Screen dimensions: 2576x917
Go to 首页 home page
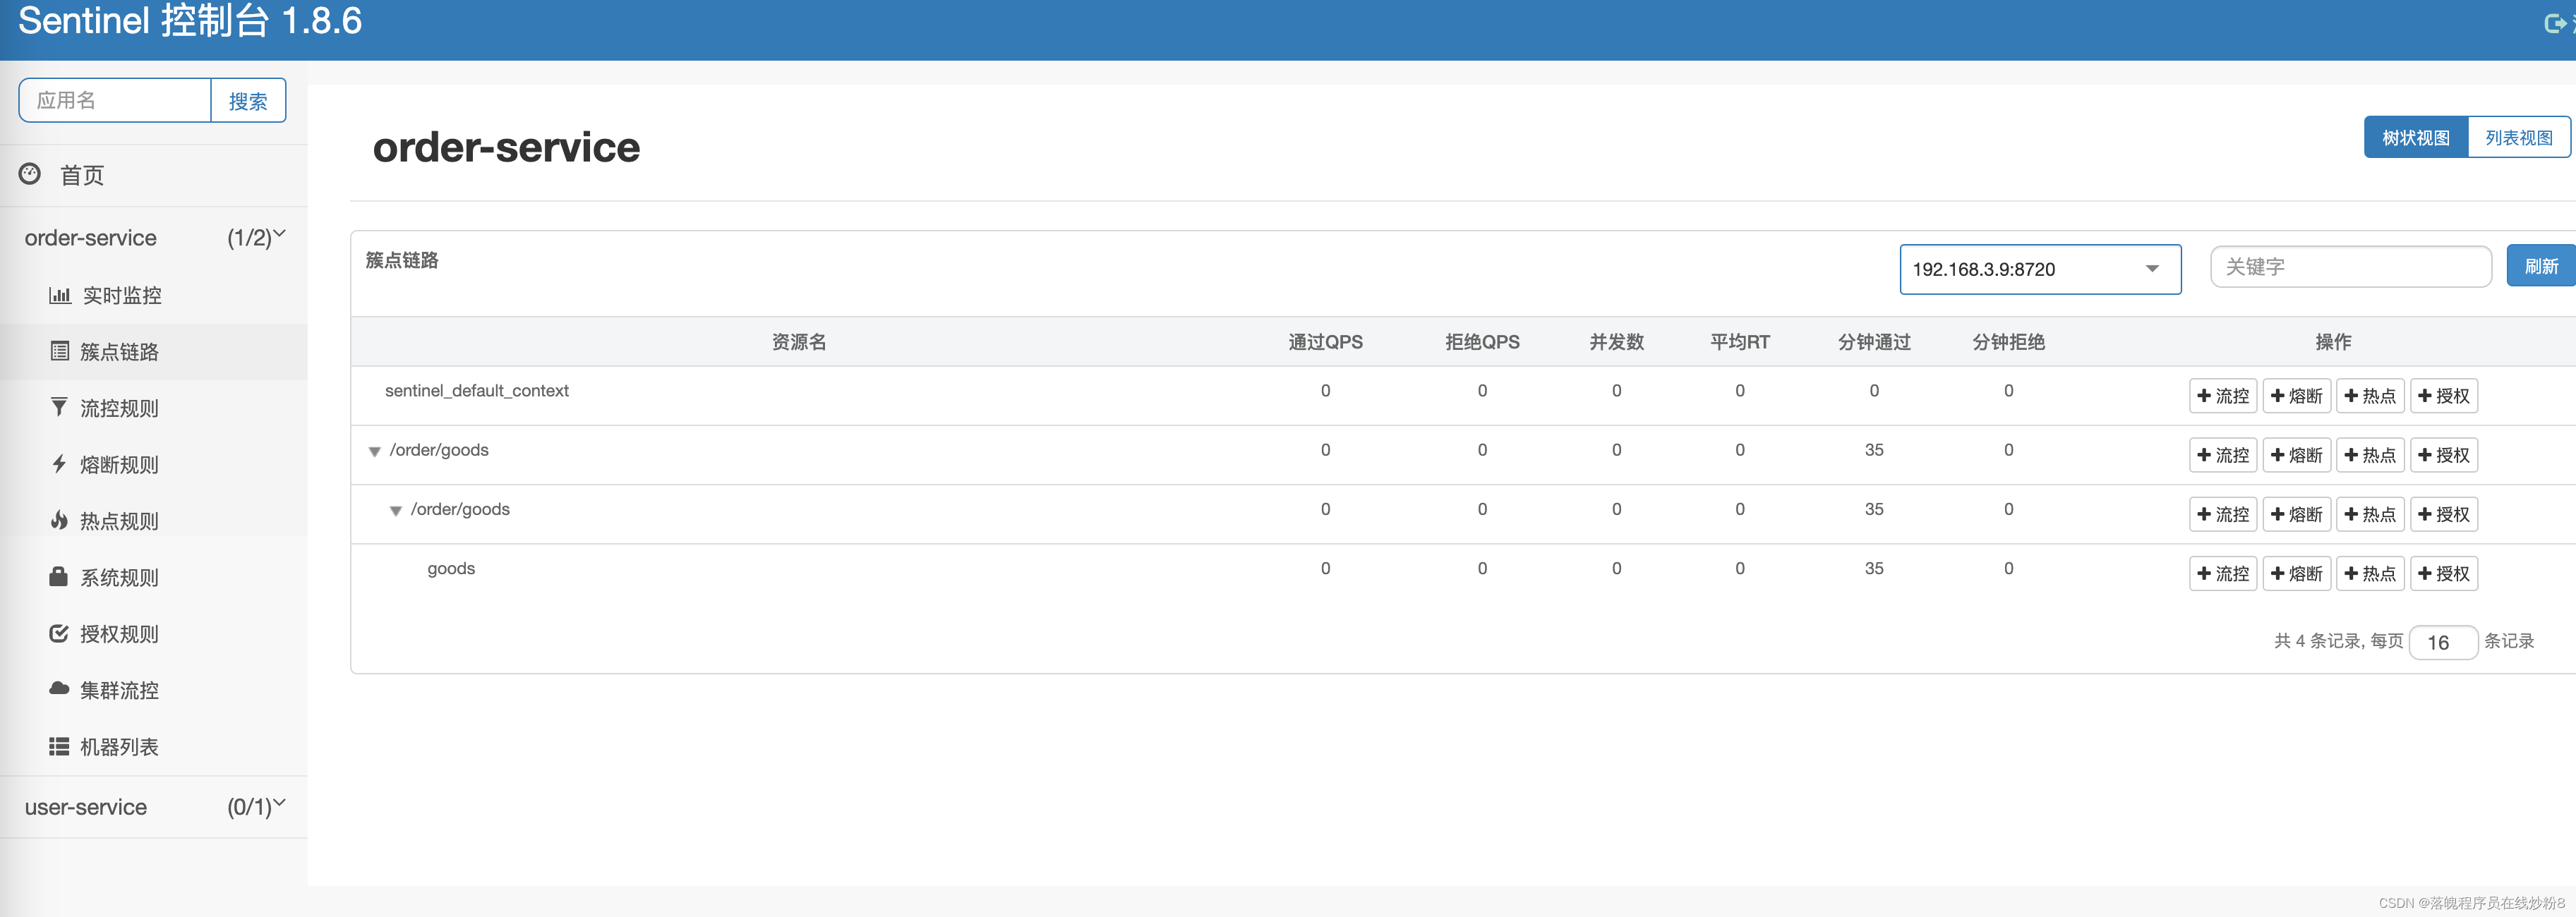(81, 176)
